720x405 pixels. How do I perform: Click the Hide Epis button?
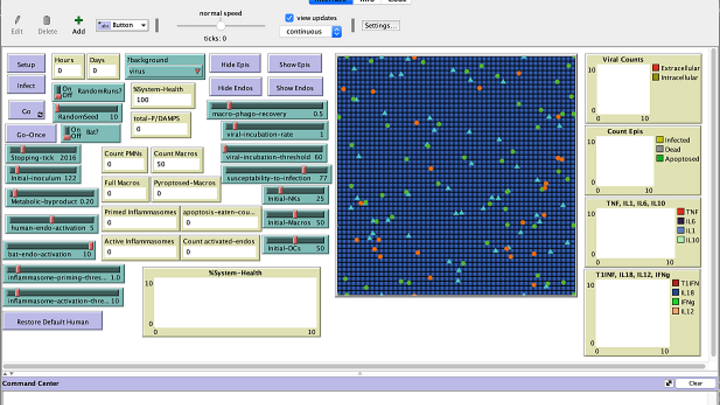click(x=235, y=64)
